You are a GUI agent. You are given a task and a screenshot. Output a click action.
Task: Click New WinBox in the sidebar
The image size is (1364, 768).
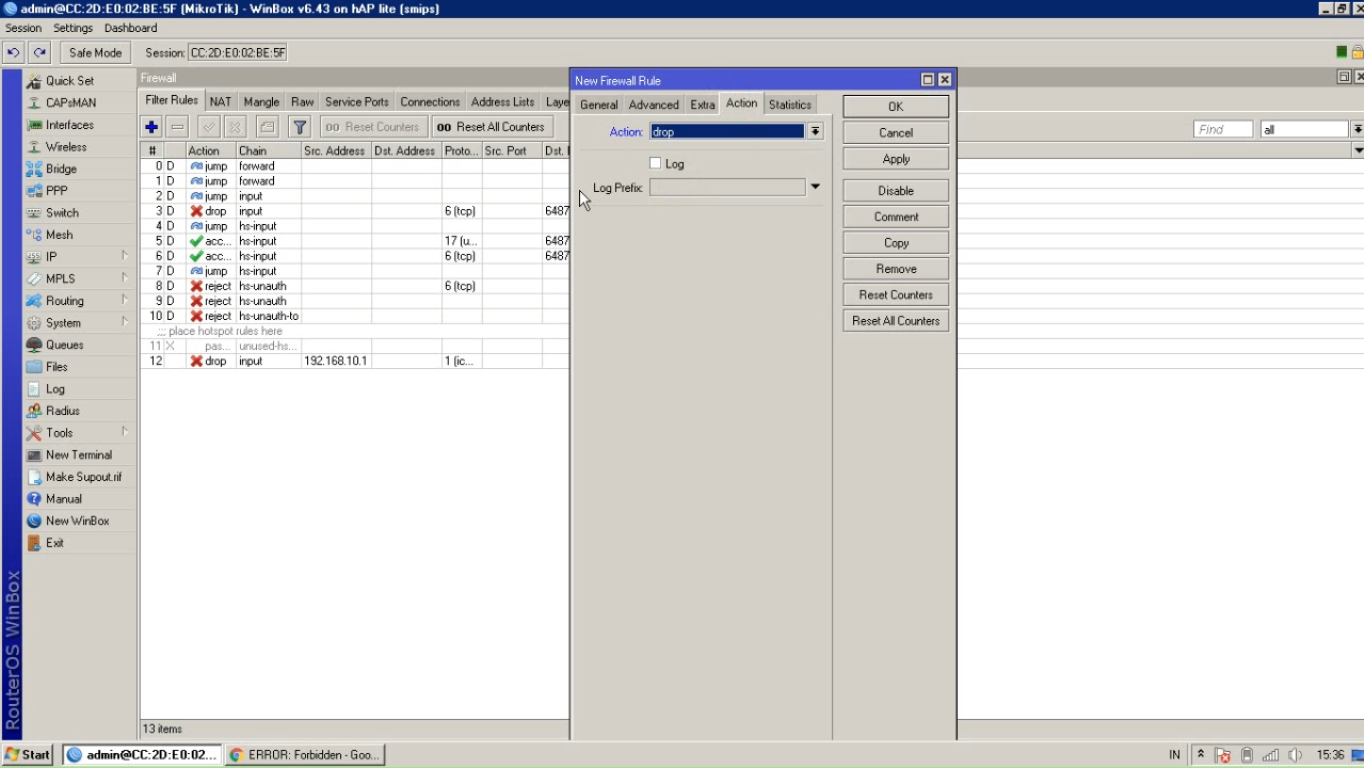point(79,521)
